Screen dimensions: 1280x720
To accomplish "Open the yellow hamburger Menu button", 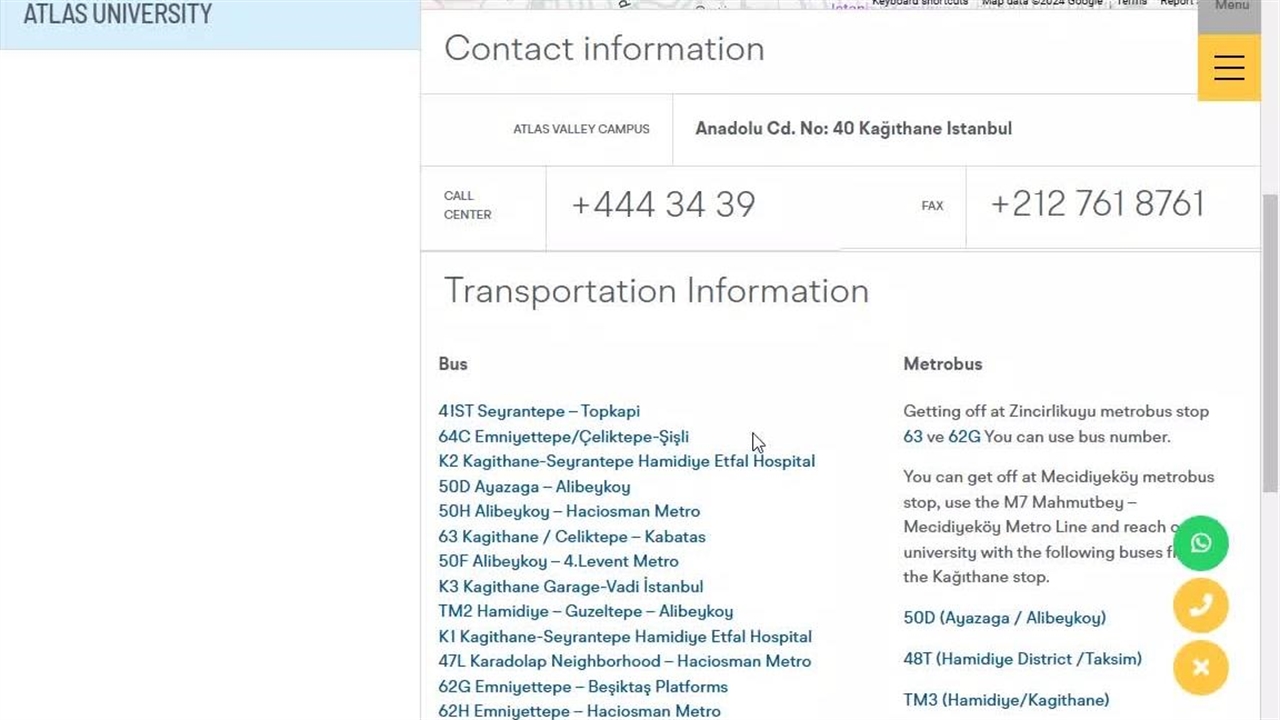I will click(x=1229, y=67).
